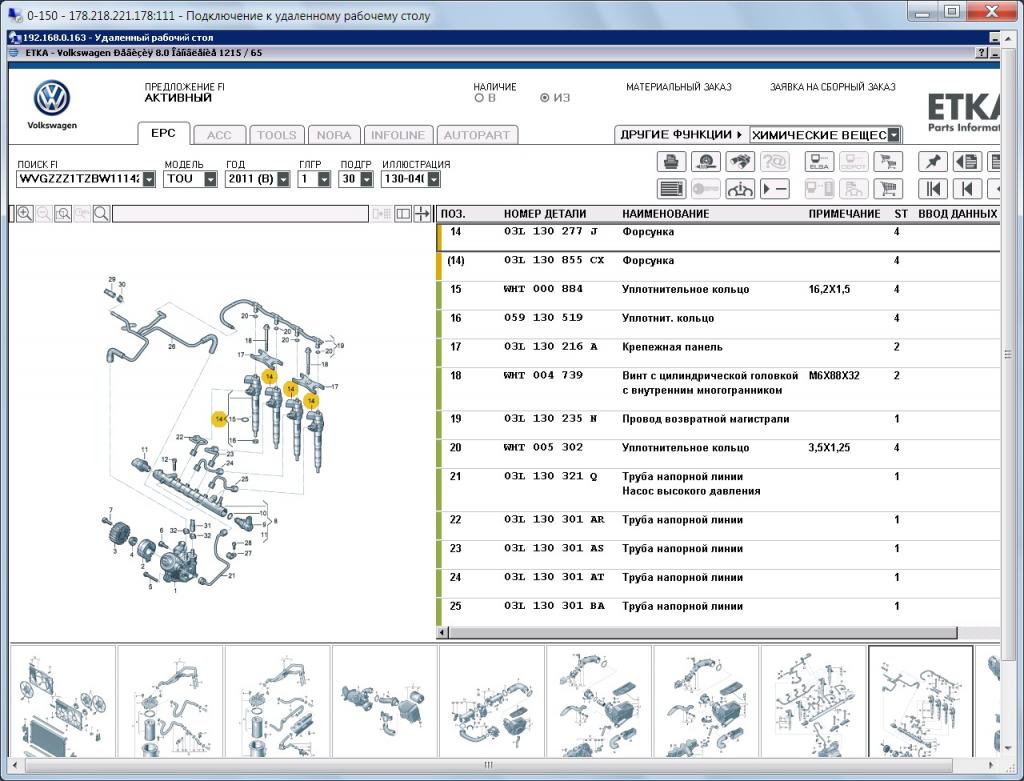Click the ETKA help question mark
Viewport: 1024px width, 781px height.
point(982,53)
